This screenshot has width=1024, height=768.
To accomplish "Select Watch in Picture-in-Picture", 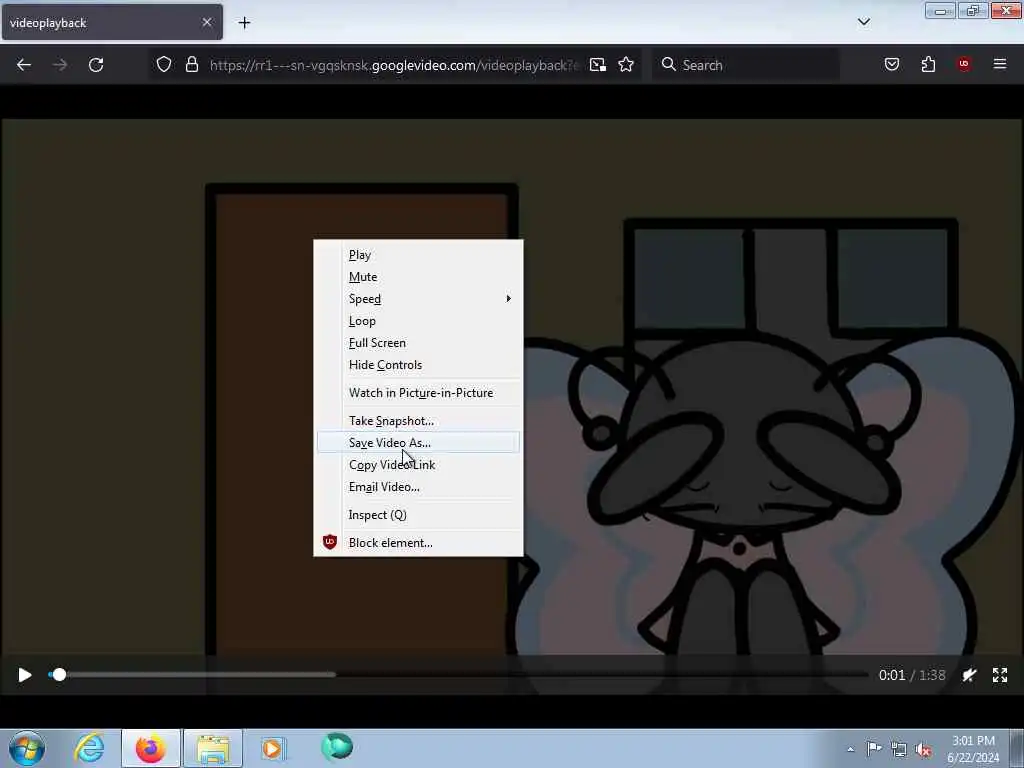I will pyautogui.click(x=418, y=393).
